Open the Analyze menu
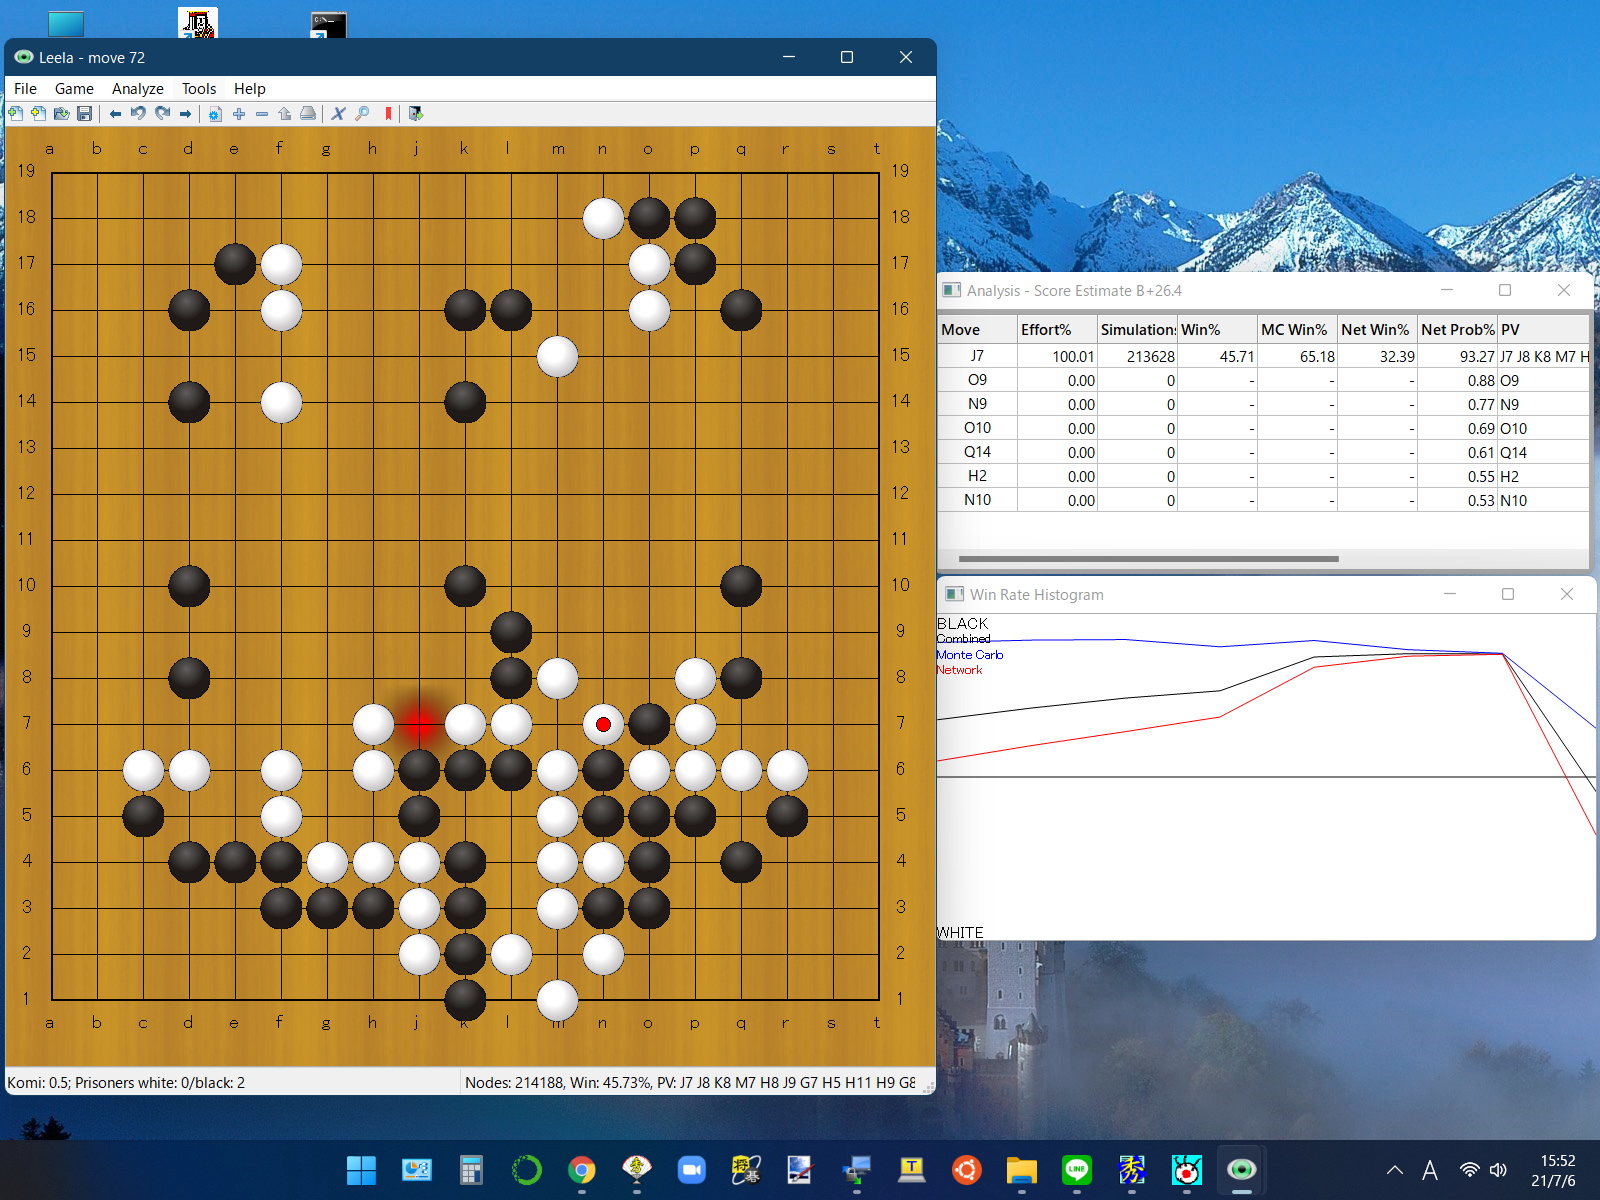The width and height of the screenshot is (1600, 1200). [x=137, y=89]
